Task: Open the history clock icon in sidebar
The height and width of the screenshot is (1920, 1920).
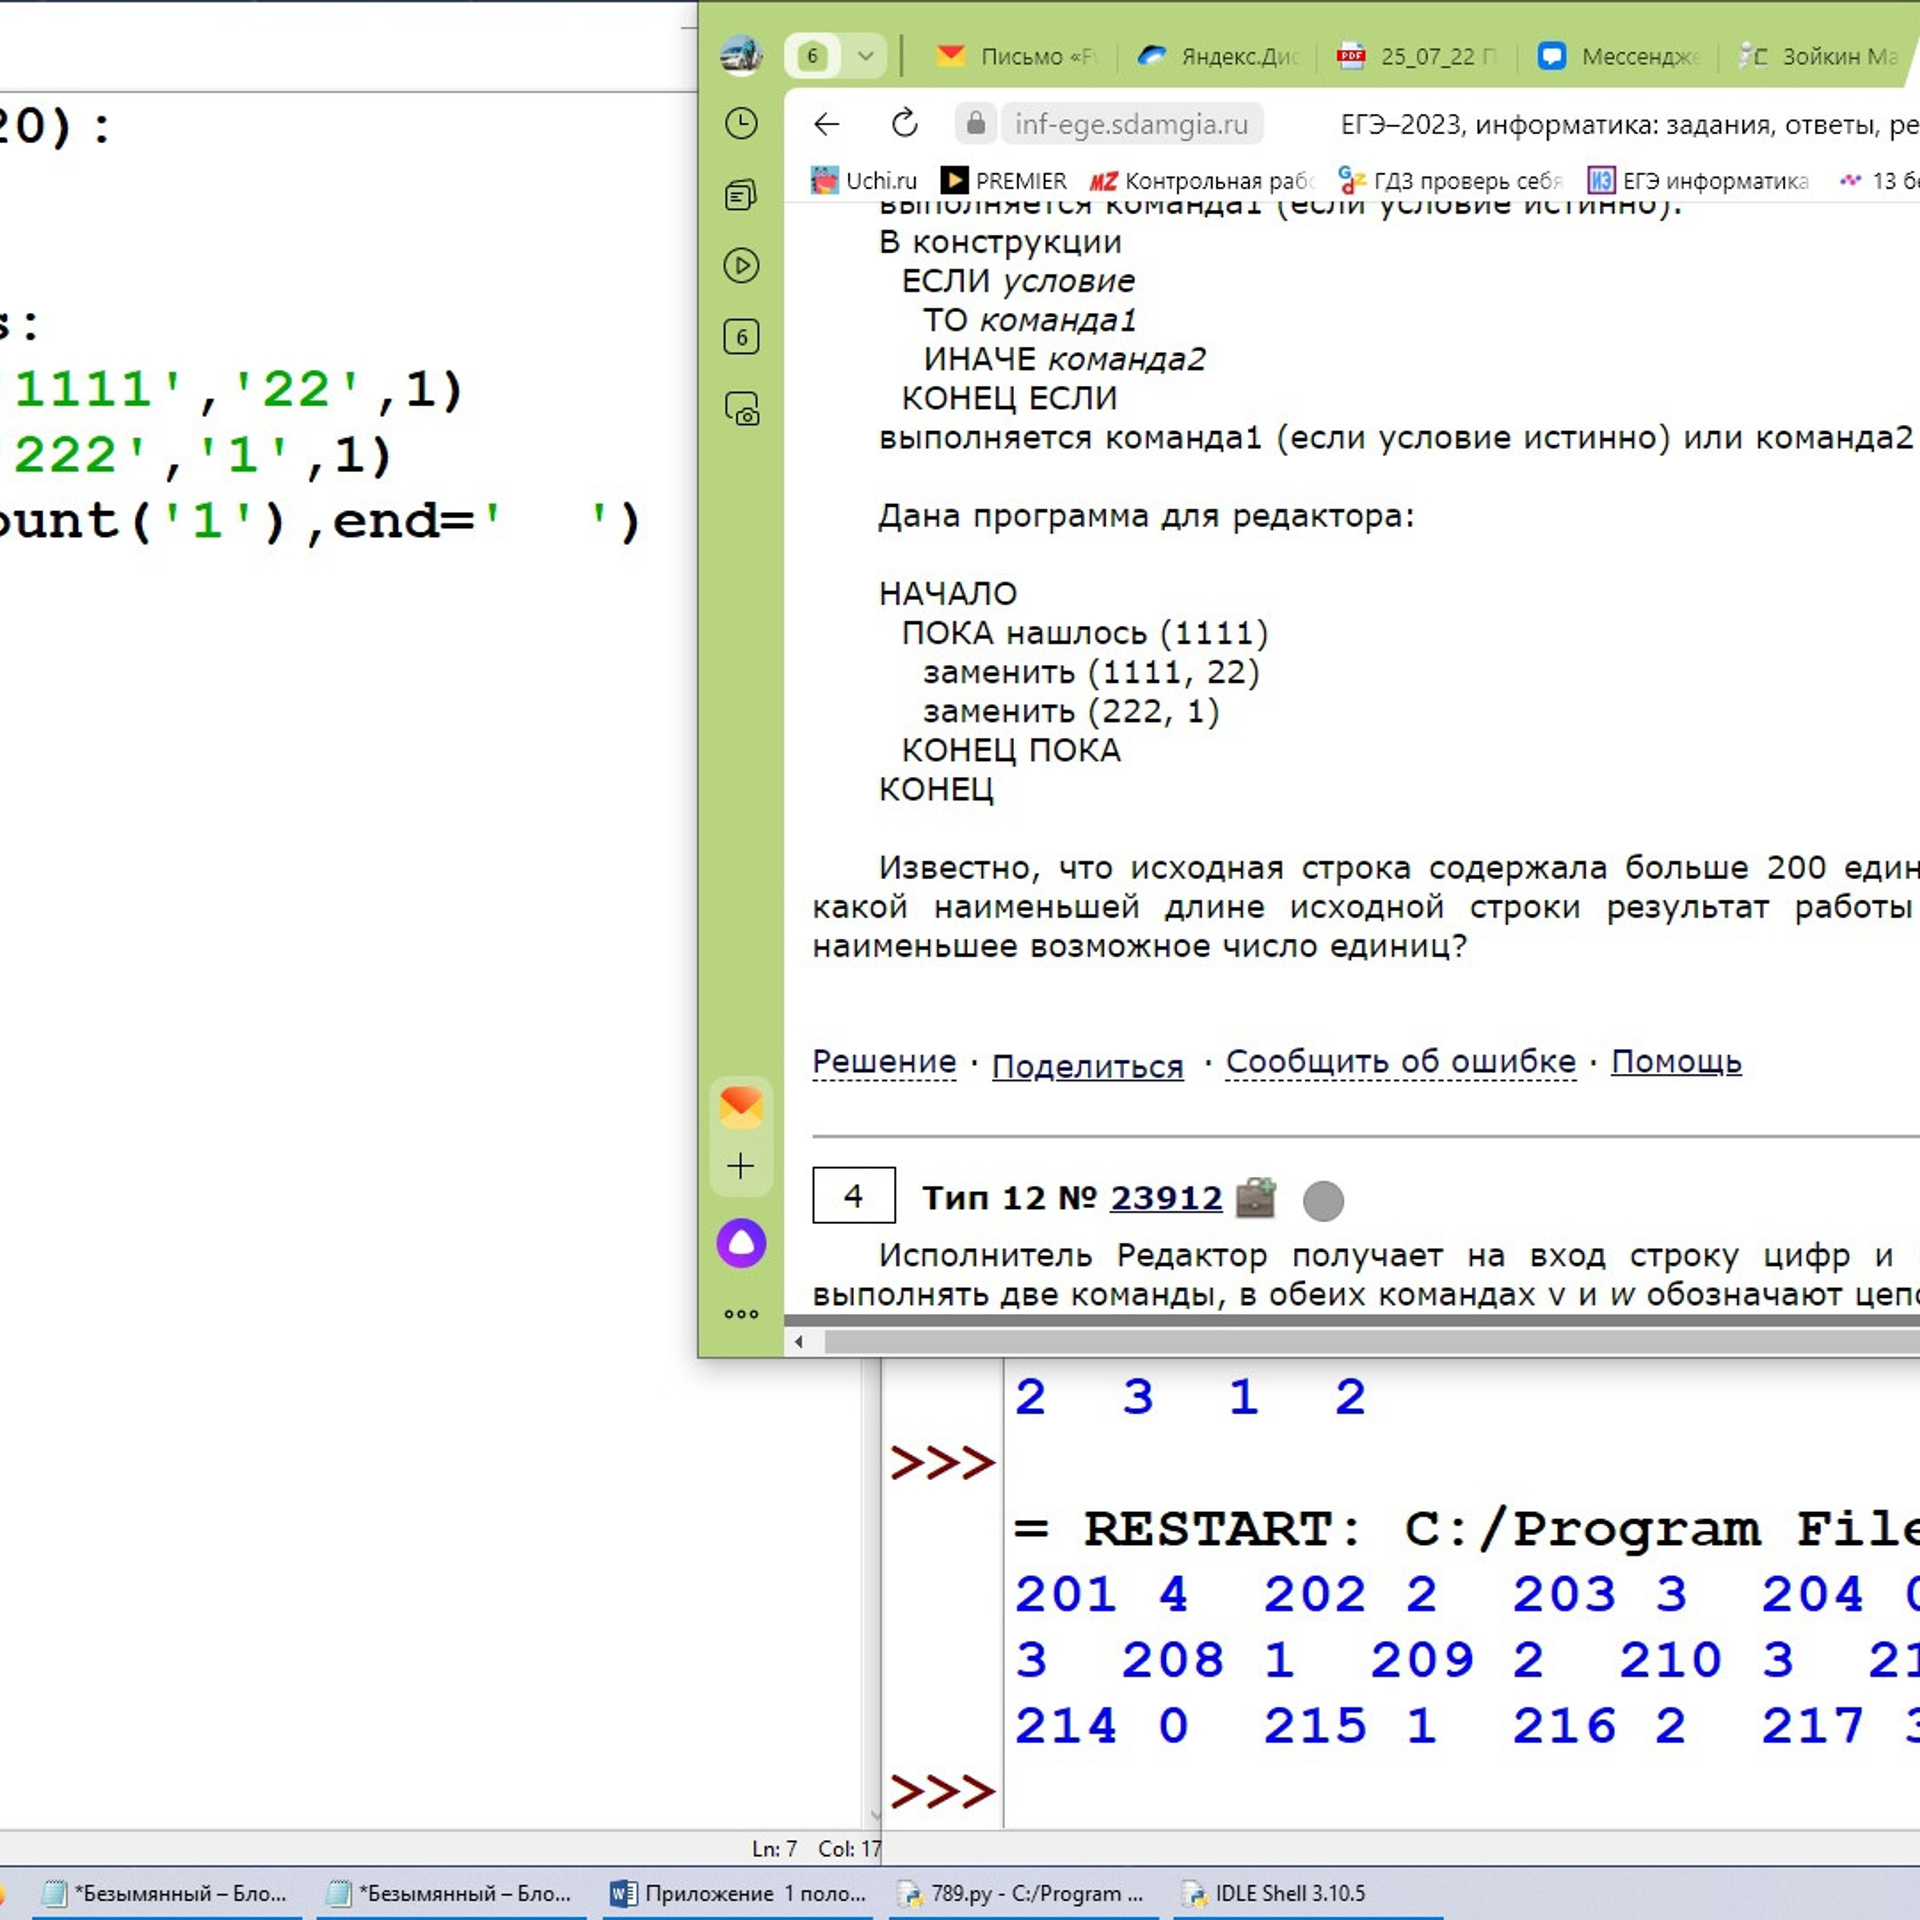Action: point(741,124)
